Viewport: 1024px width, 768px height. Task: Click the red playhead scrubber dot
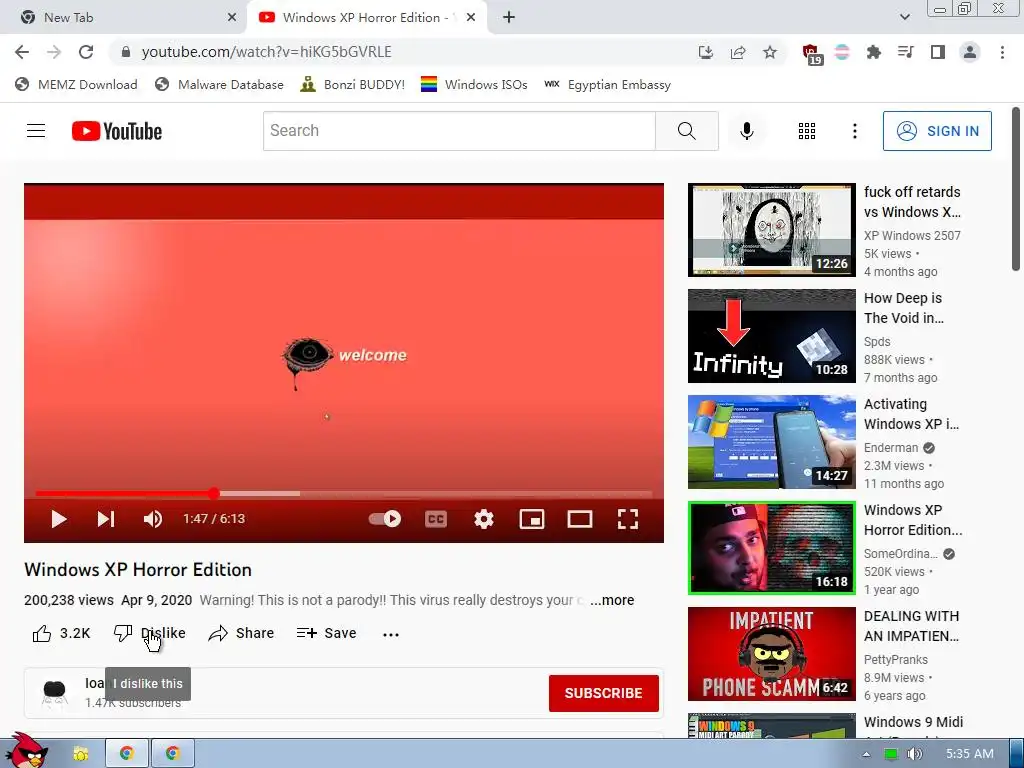214,494
